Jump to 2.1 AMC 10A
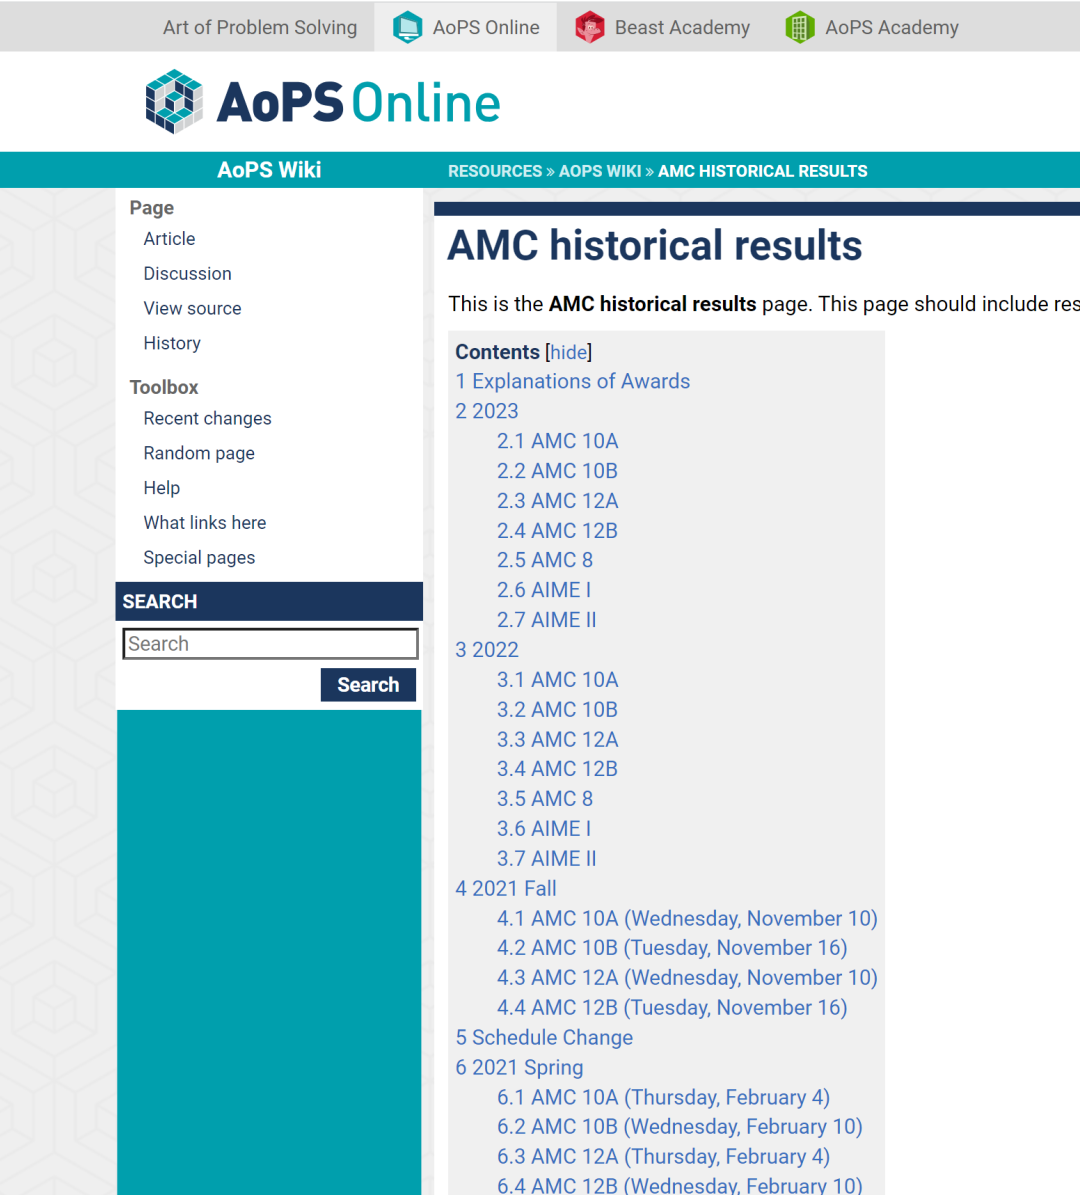 (557, 441)
